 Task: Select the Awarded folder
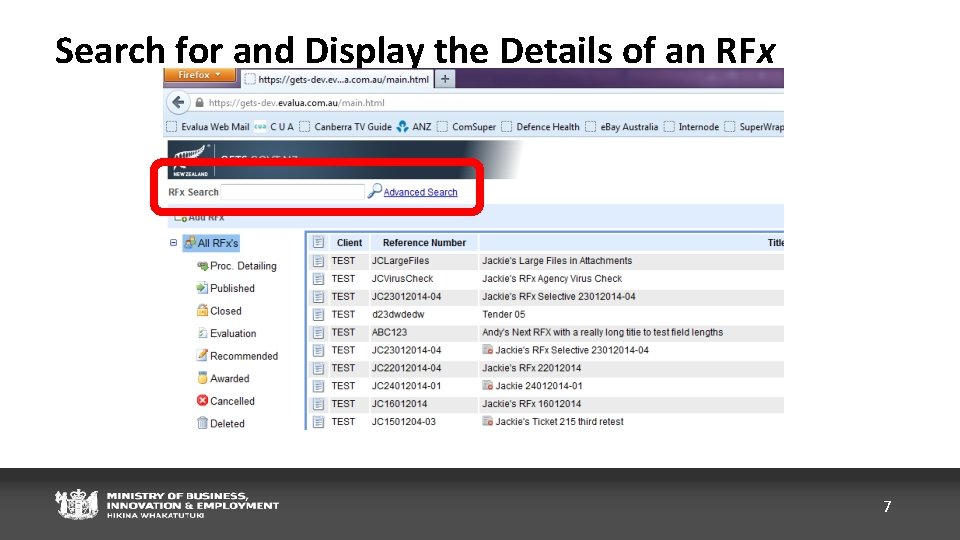pyautogui.click(x=230, y=379)
